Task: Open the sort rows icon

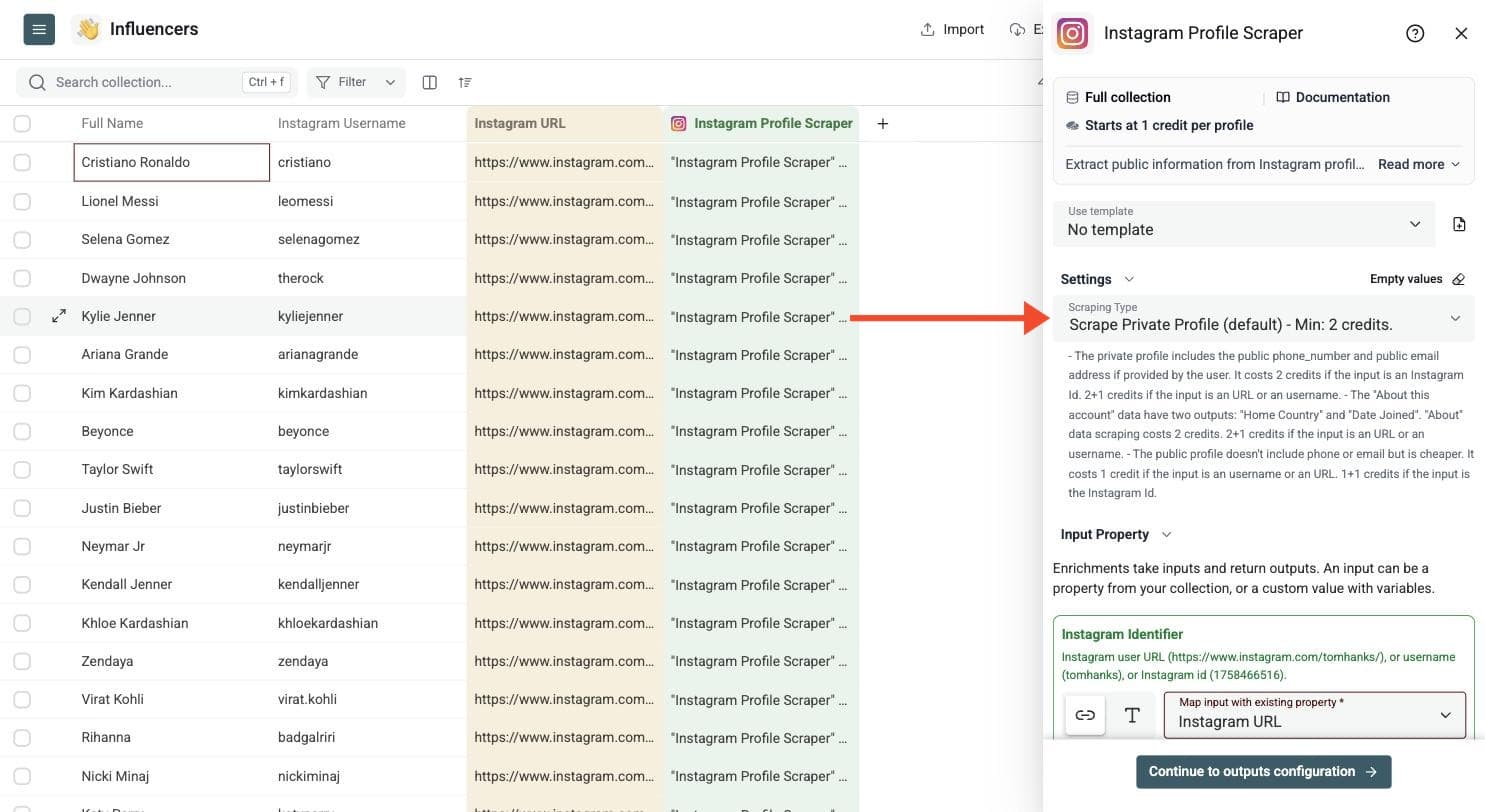Action: tap(465, 82)
